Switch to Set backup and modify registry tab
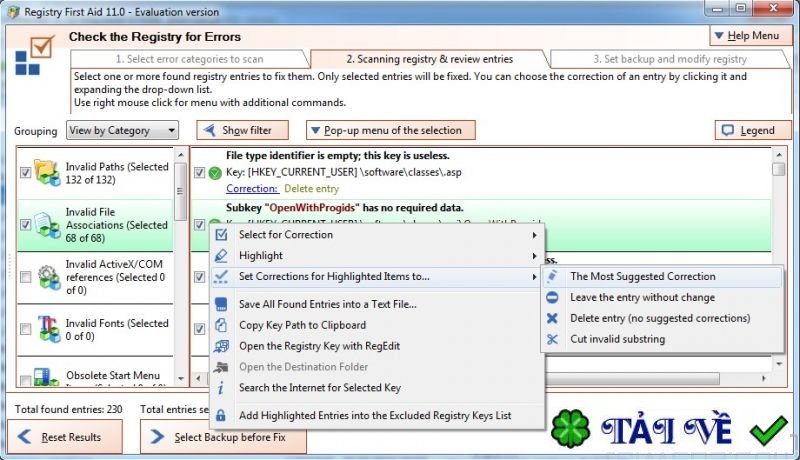This screenshot has width=800, height=460. tap(669, 59)
